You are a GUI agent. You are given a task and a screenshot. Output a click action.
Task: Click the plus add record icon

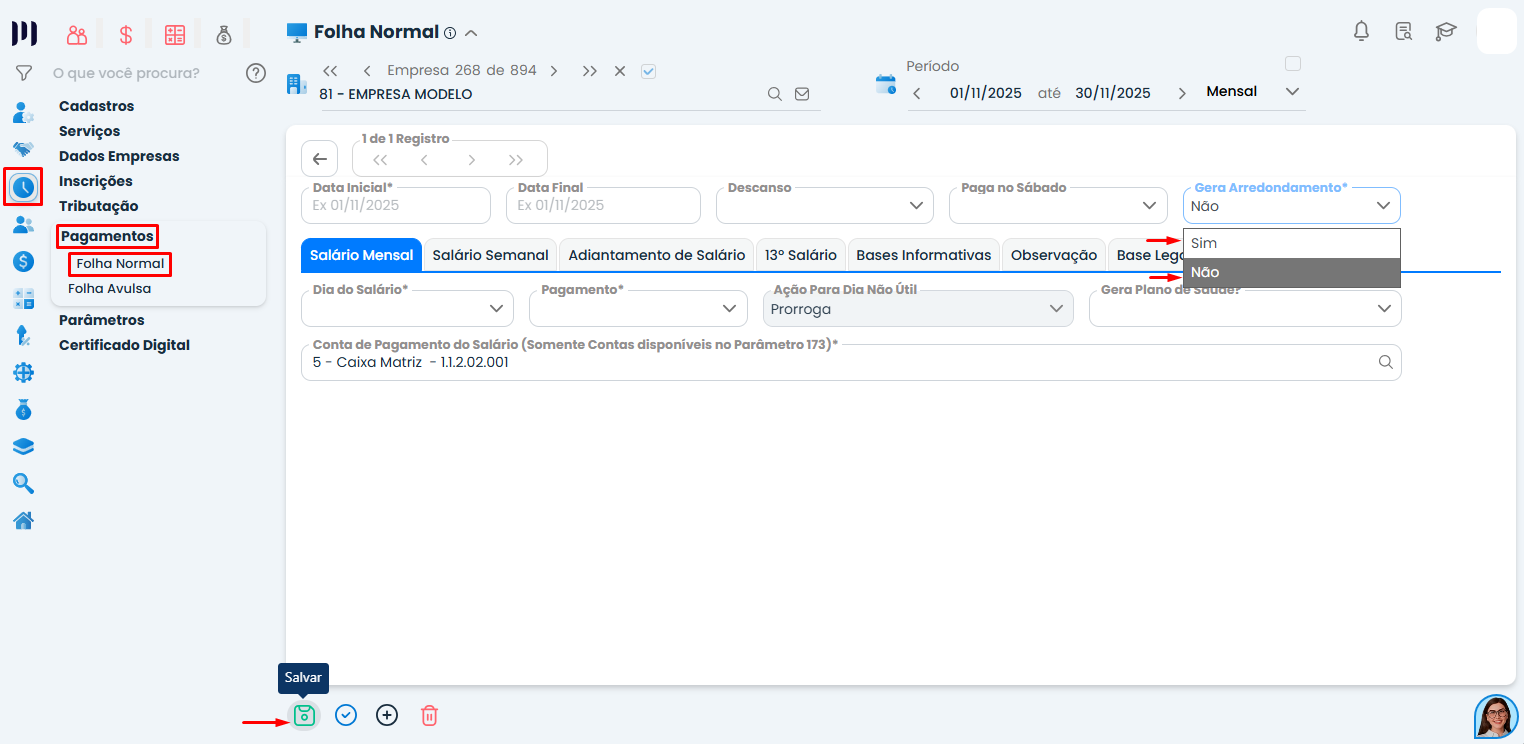(x=387, y=715)
